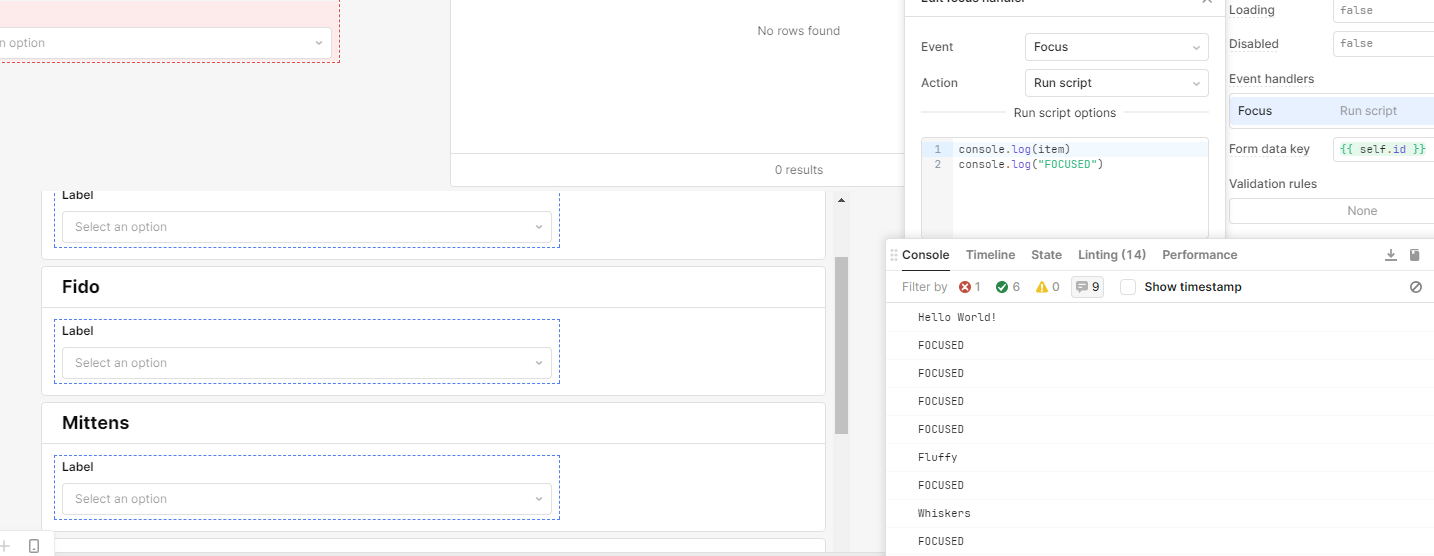This screenshot has width=1434, height=556.
Task: Click code line console.log("FOCUSED") in script editor
Action: (1030, 164)
